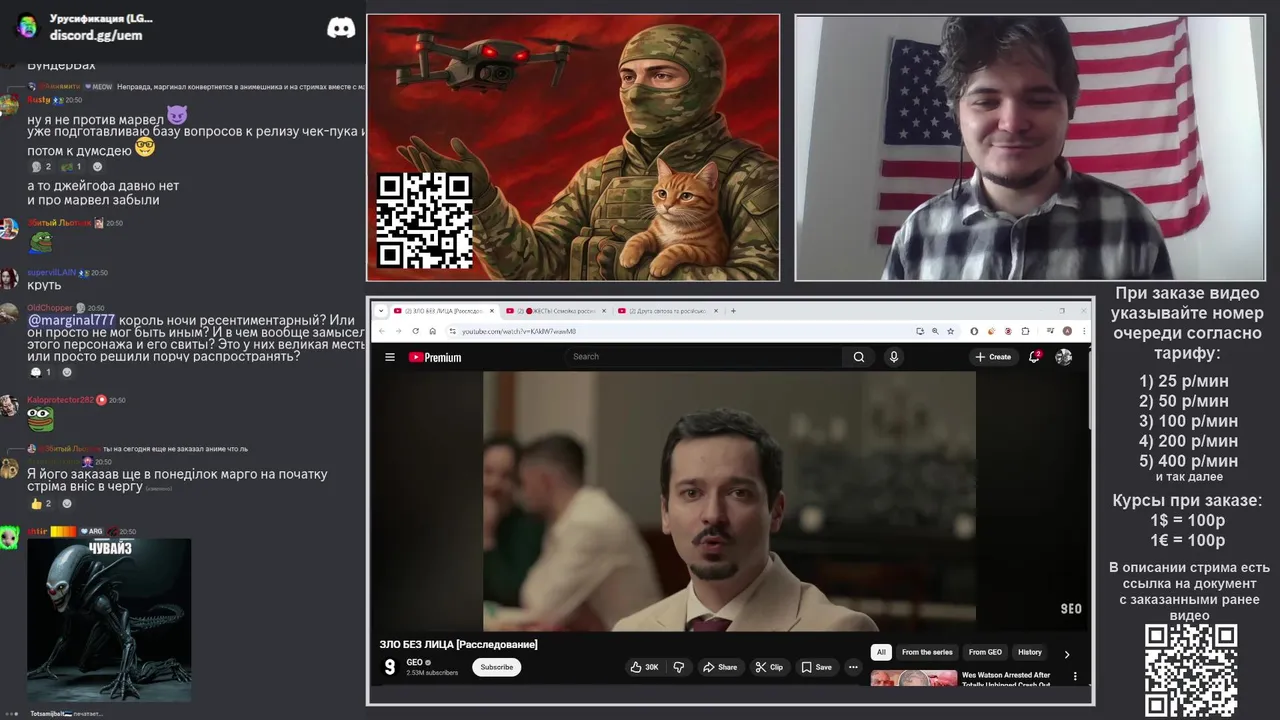The width and height of the screenshot is (1280, 720).
Task: Open Wes Watson Arrested video title
Action: [1006, 679]
